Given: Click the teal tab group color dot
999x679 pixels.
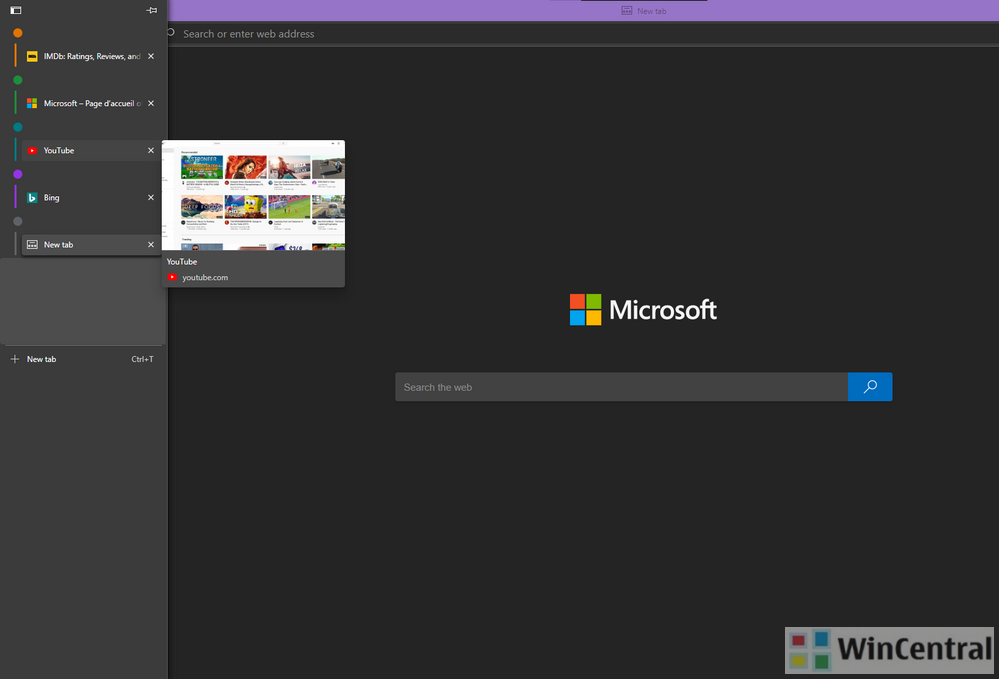Looking at the screenshot, I should [18, 127].
